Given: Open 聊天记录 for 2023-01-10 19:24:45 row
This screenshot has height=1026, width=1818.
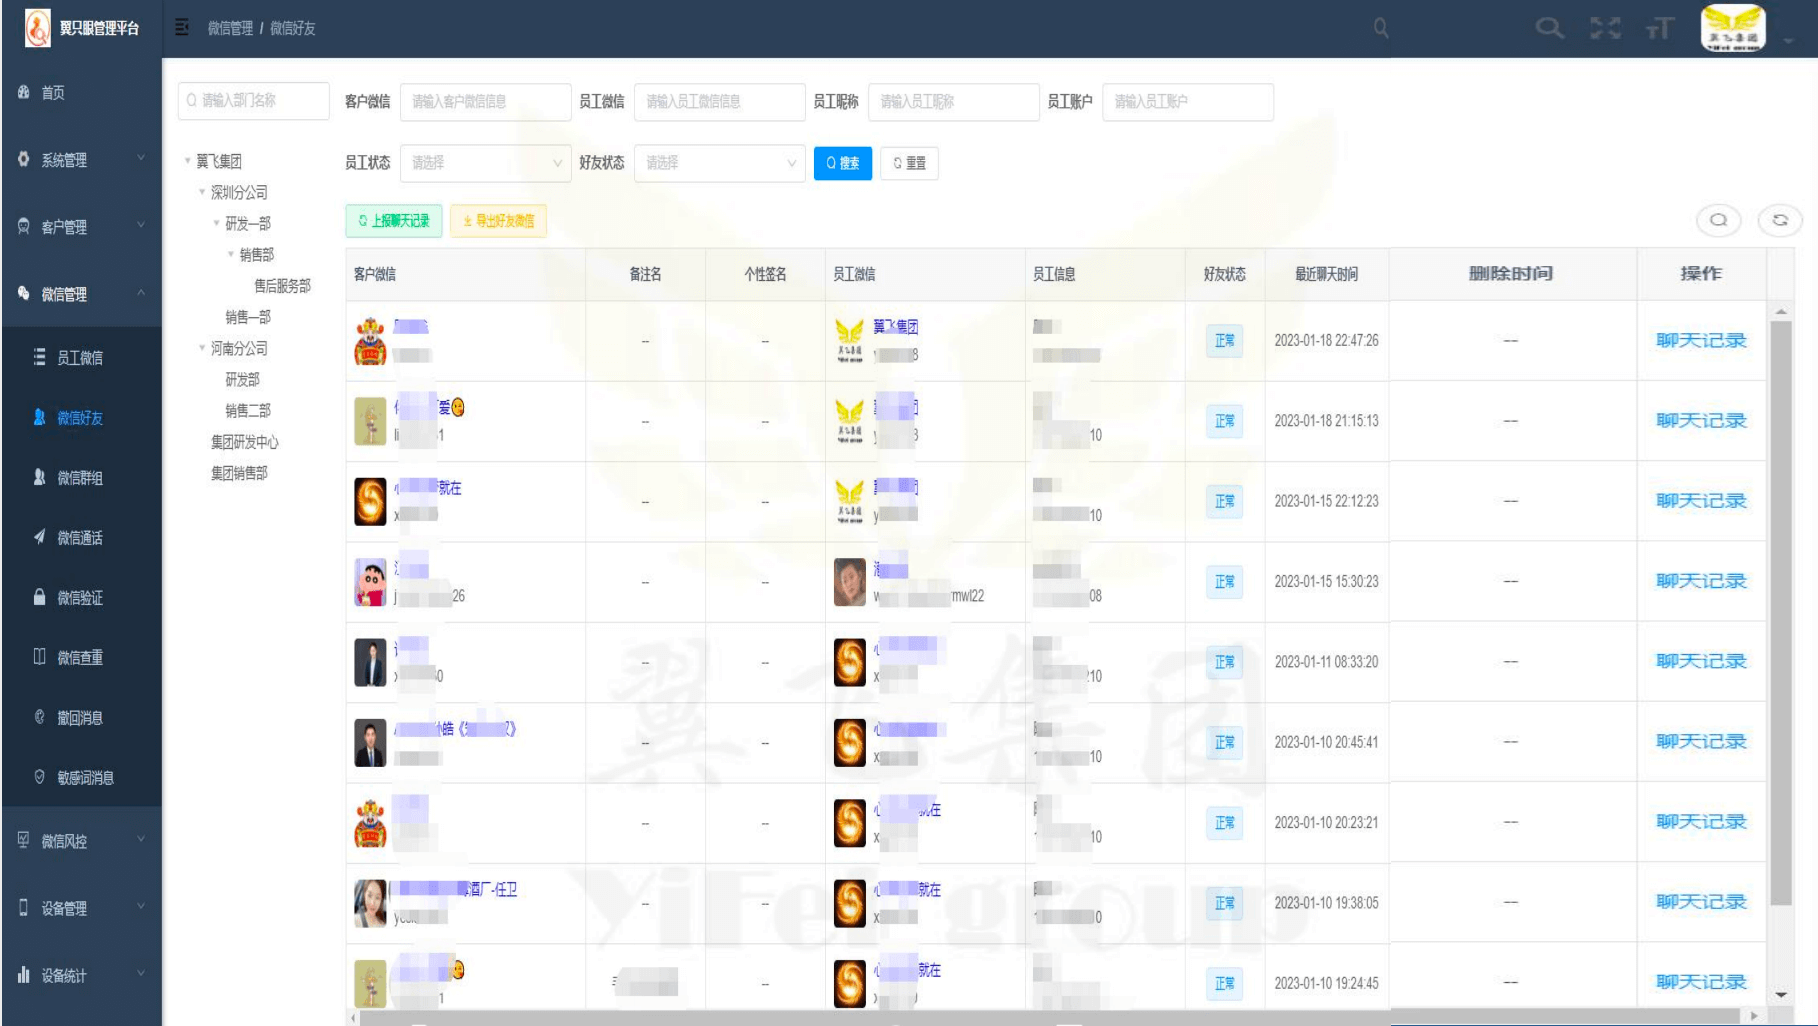Looking at the screenshot, I should click(x=1701, y=982).
